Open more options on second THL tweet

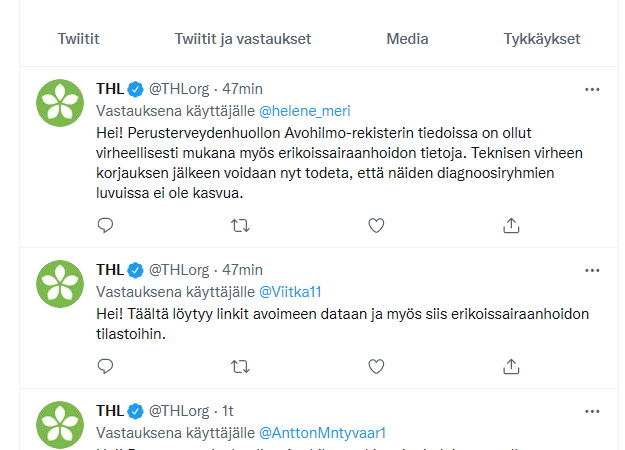coord(592,270)
